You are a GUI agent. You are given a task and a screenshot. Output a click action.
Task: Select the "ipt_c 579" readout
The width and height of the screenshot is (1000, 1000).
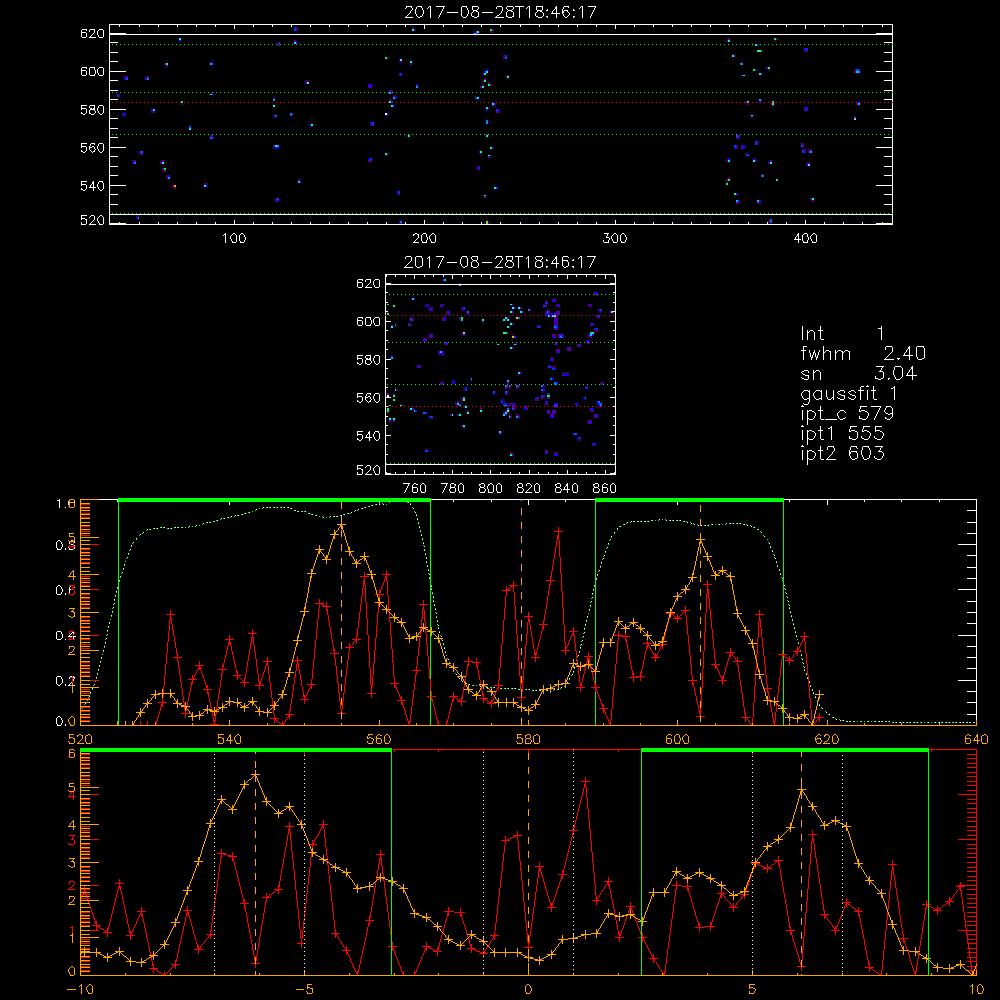(847, 414)
